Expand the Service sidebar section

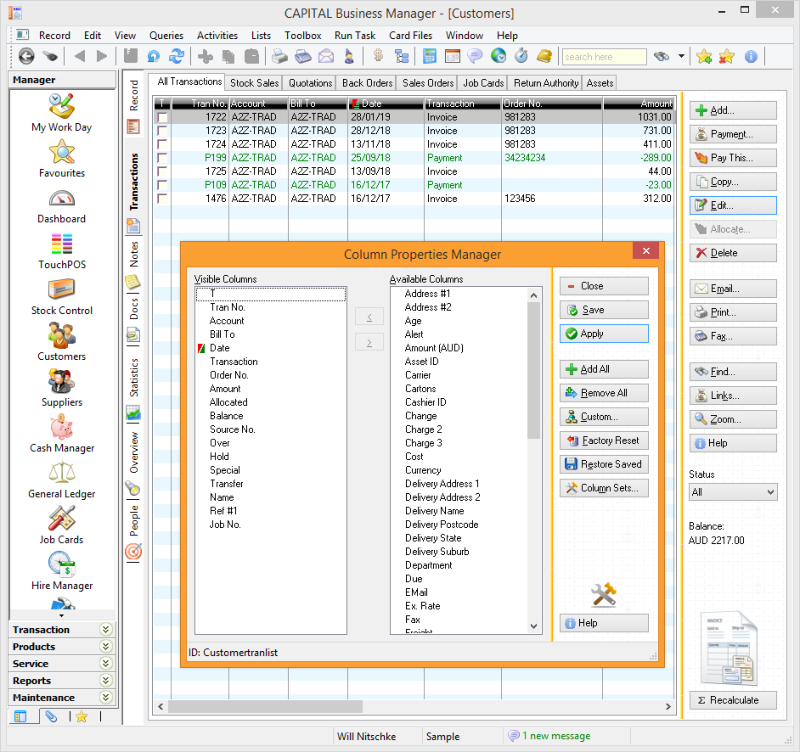pyautogui.click(x=106, y=663)
